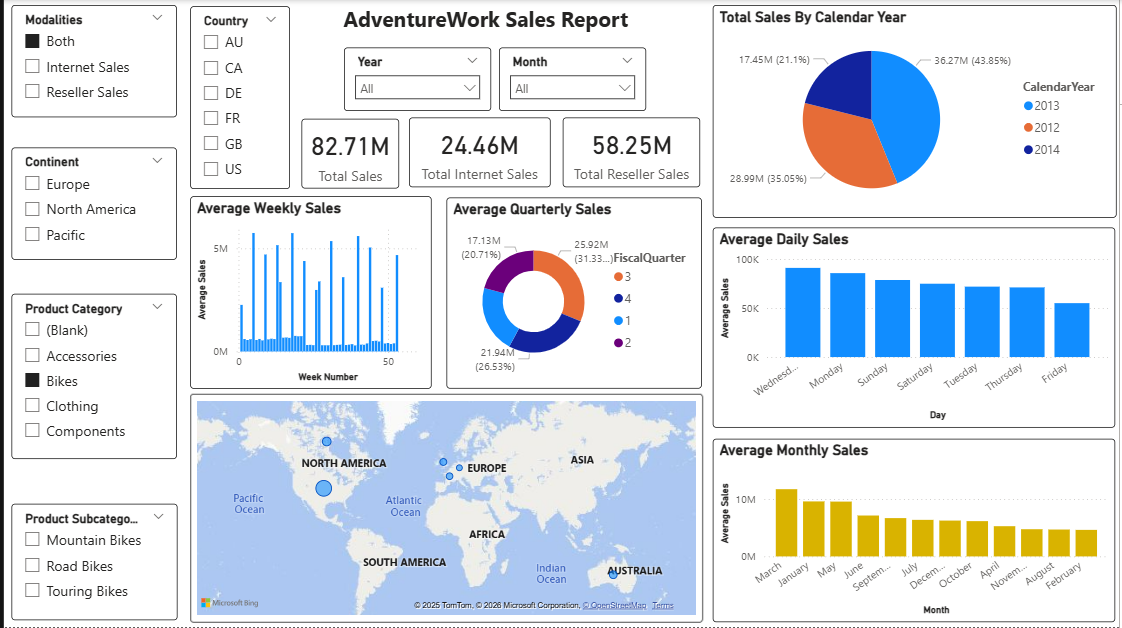Click the 82.71M Total Sales card
1122x628 pixels.
tap(350, 154)
